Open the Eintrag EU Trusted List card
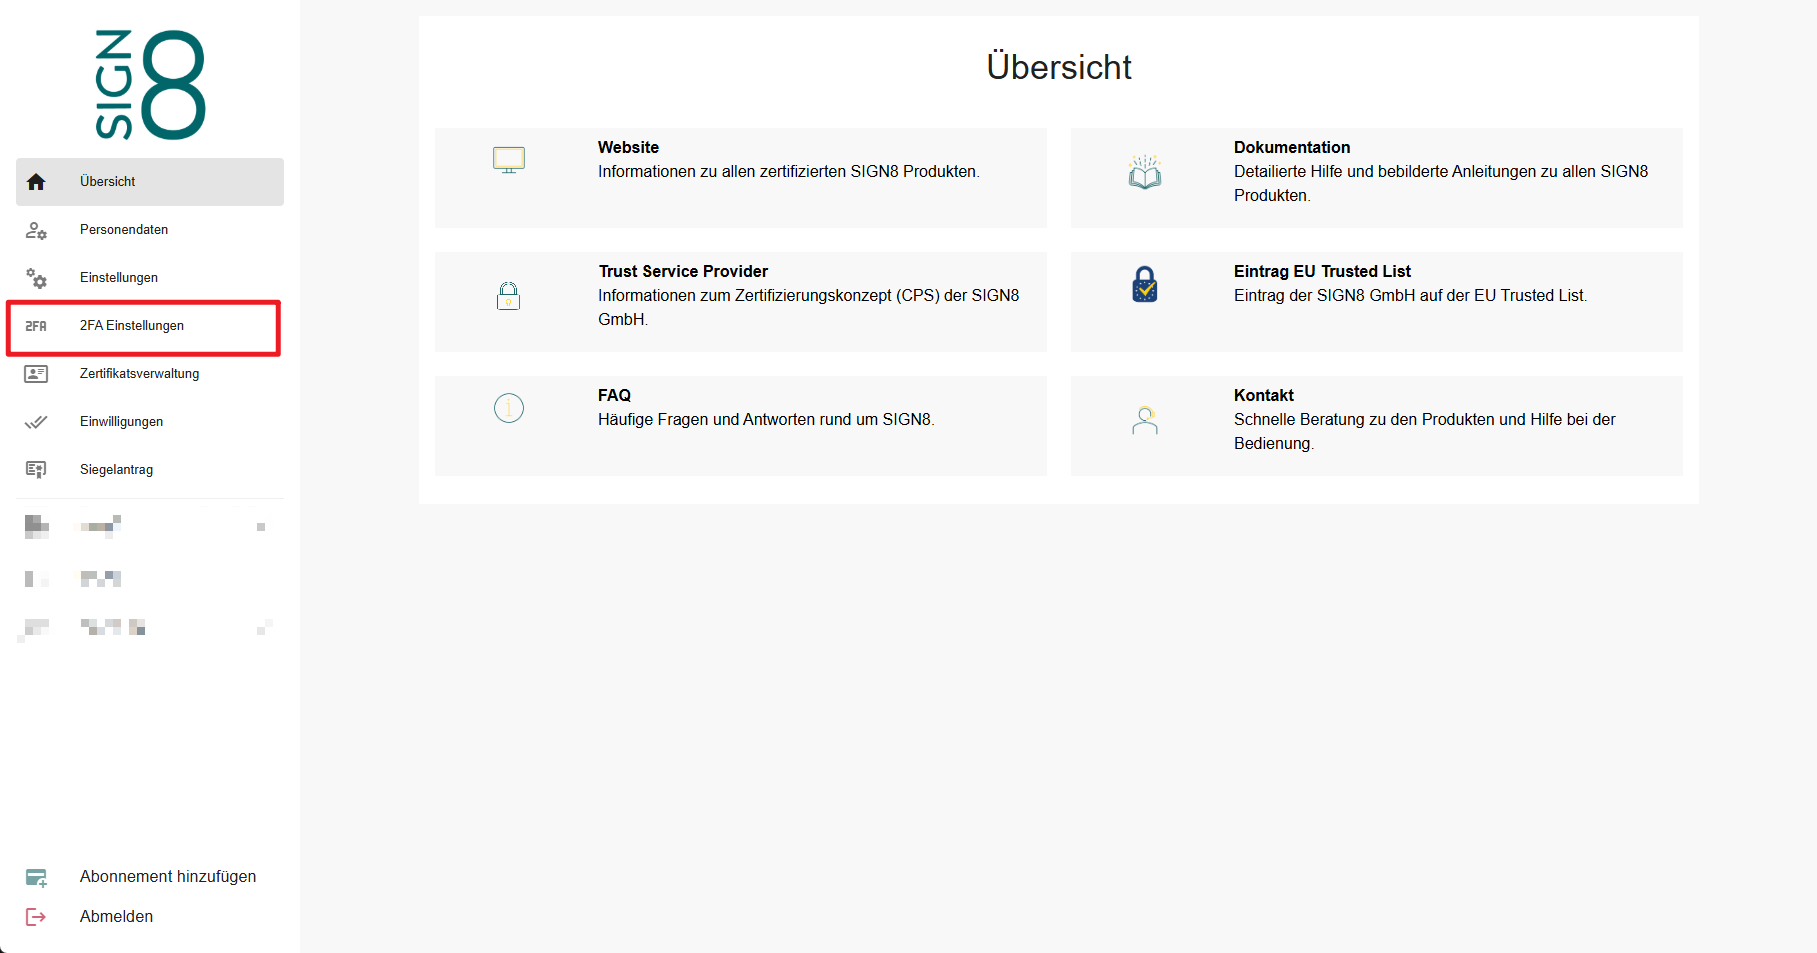 click(1376, 301)
